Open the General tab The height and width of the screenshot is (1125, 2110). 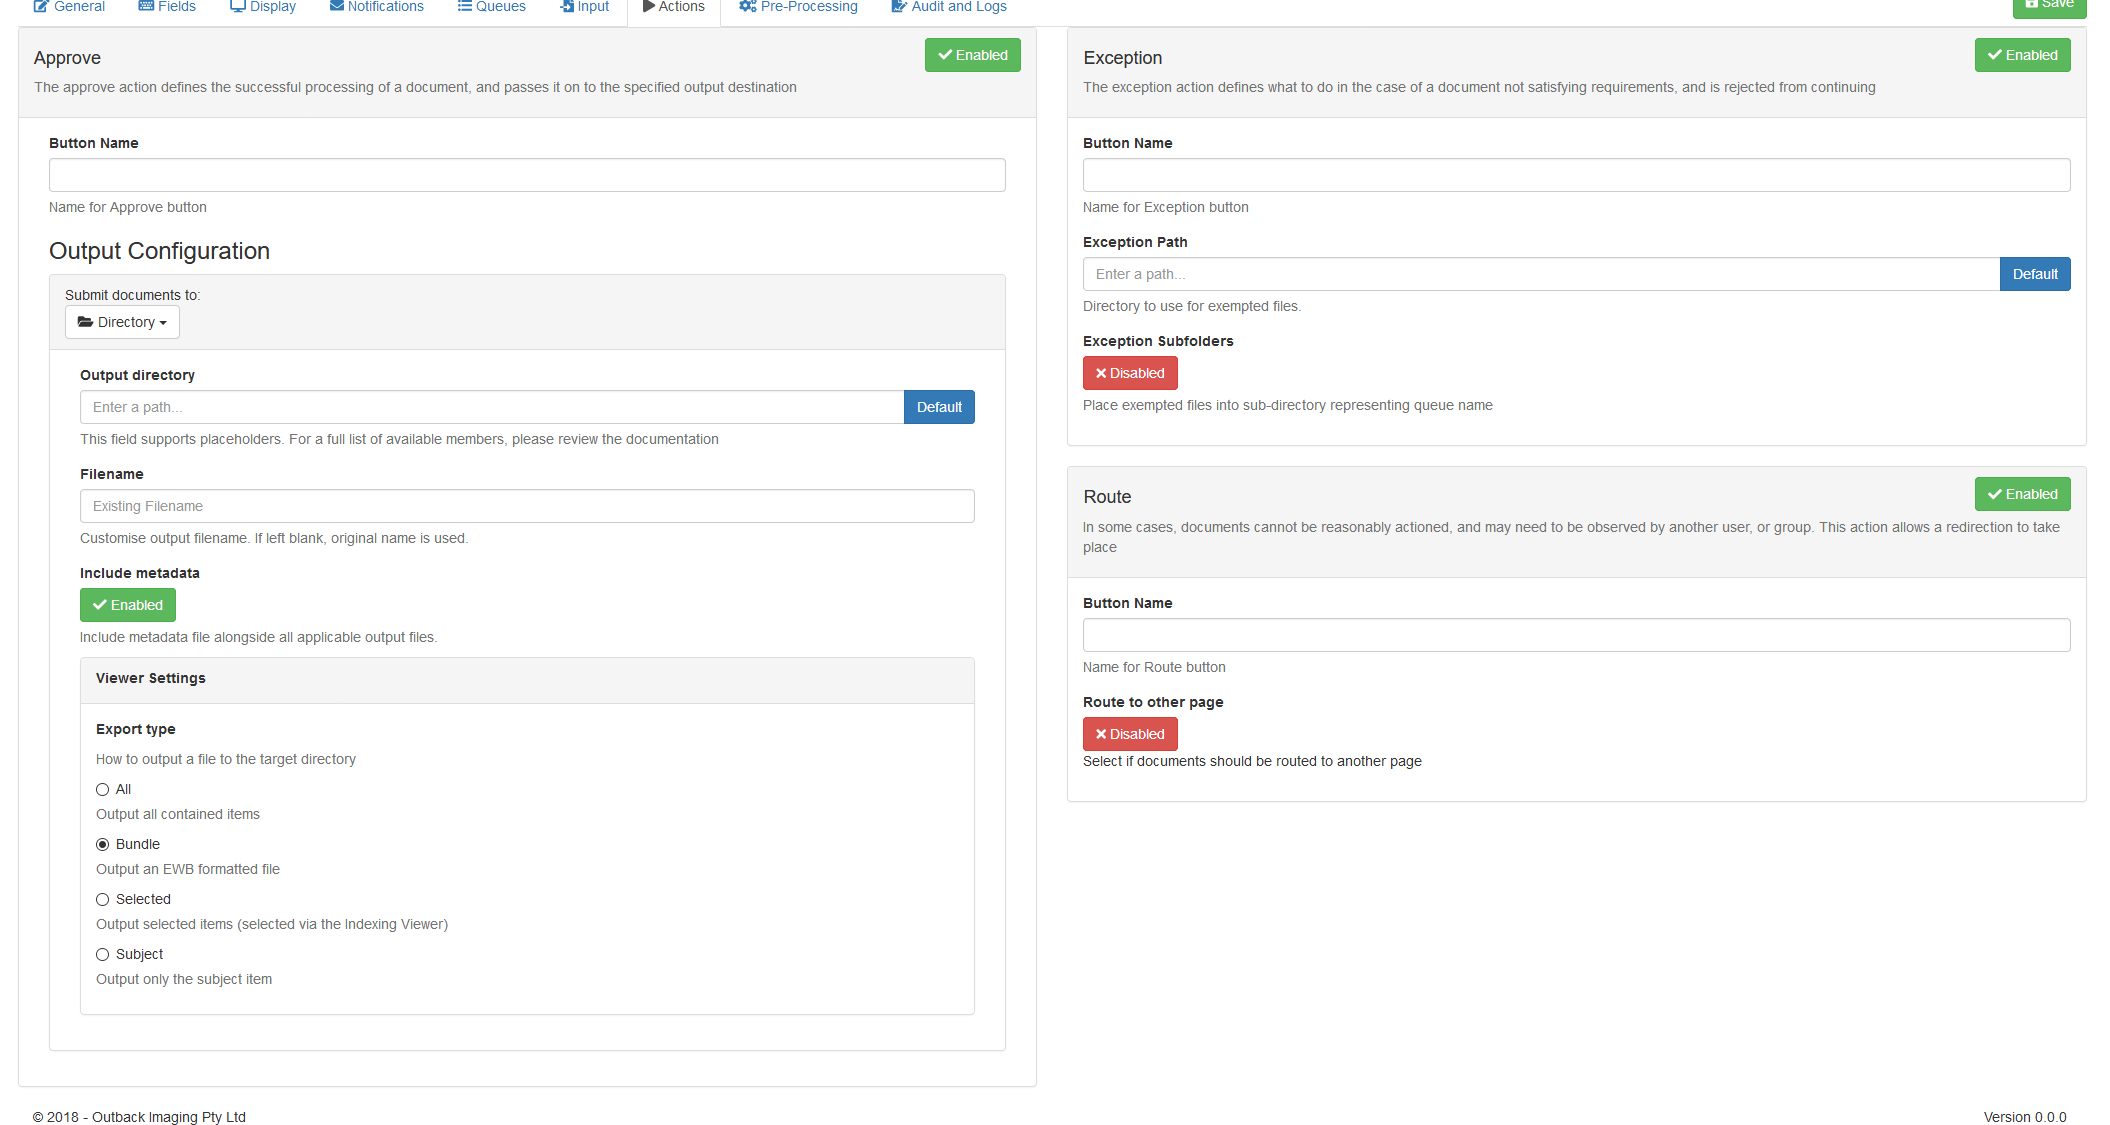coord(69,7)
